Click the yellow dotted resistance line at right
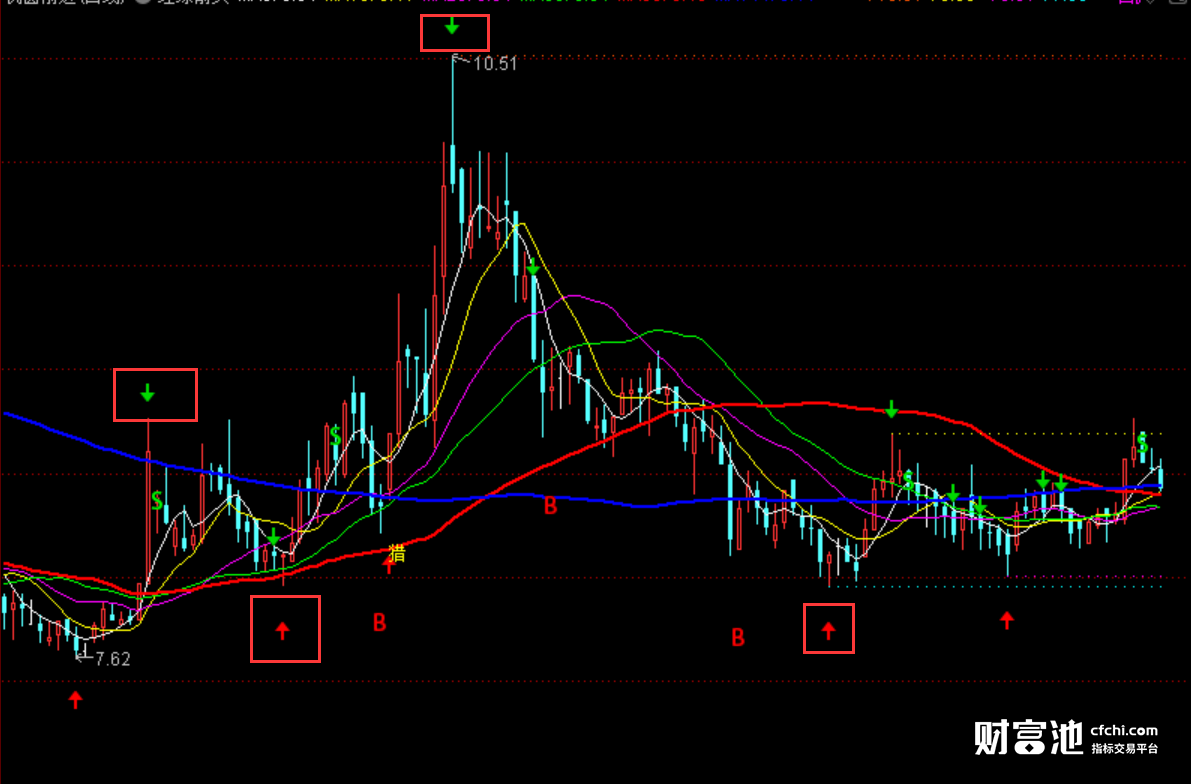This screenshot has width=1191, height=784. tap(1027, 434)
